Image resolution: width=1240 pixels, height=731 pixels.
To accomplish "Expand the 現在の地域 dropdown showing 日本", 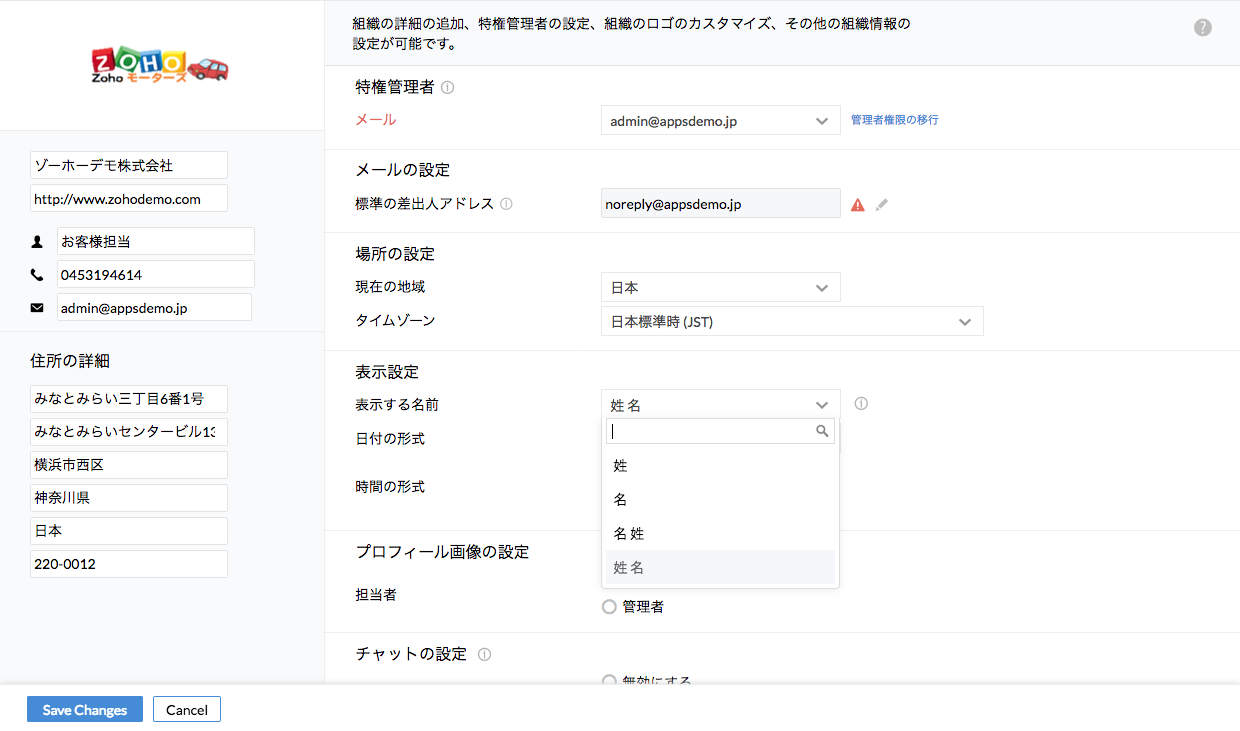I will click(x=720, y=288).
